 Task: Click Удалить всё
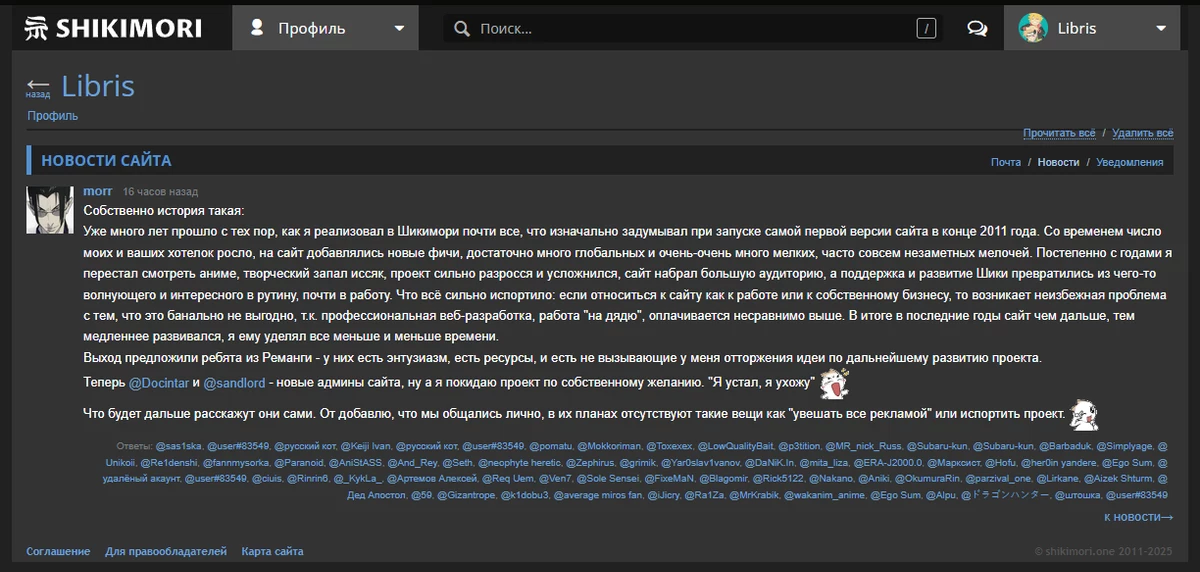[x=1142, y=133]
